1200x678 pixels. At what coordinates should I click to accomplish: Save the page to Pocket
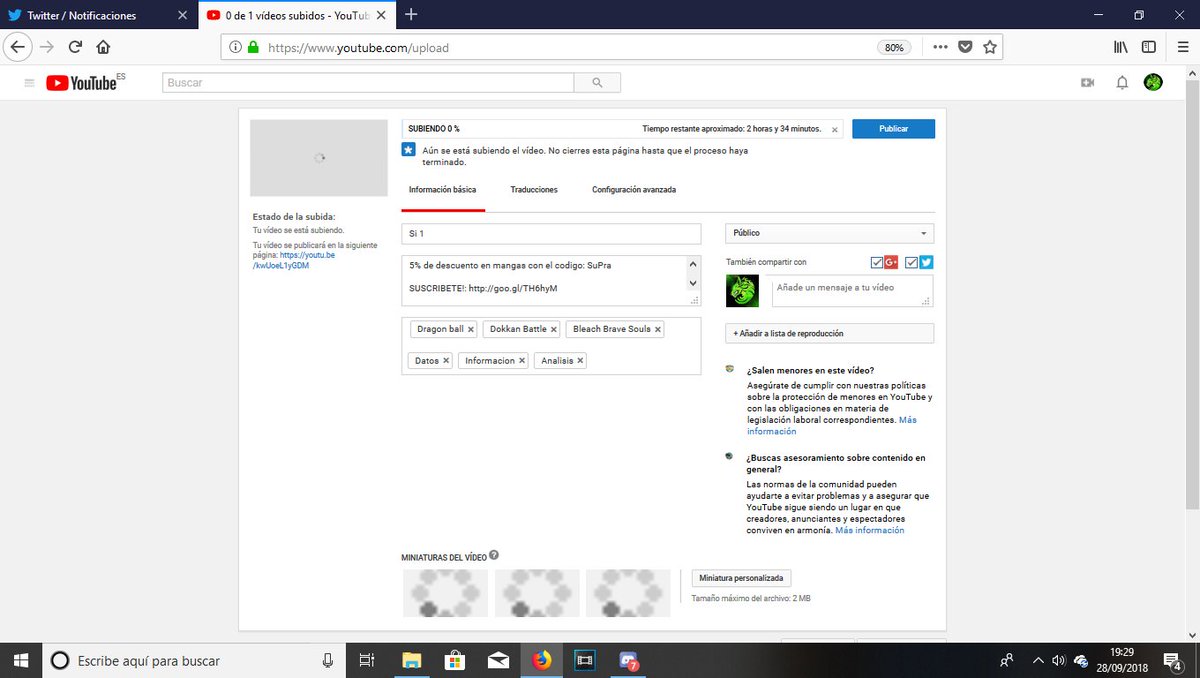pos(965,47)
